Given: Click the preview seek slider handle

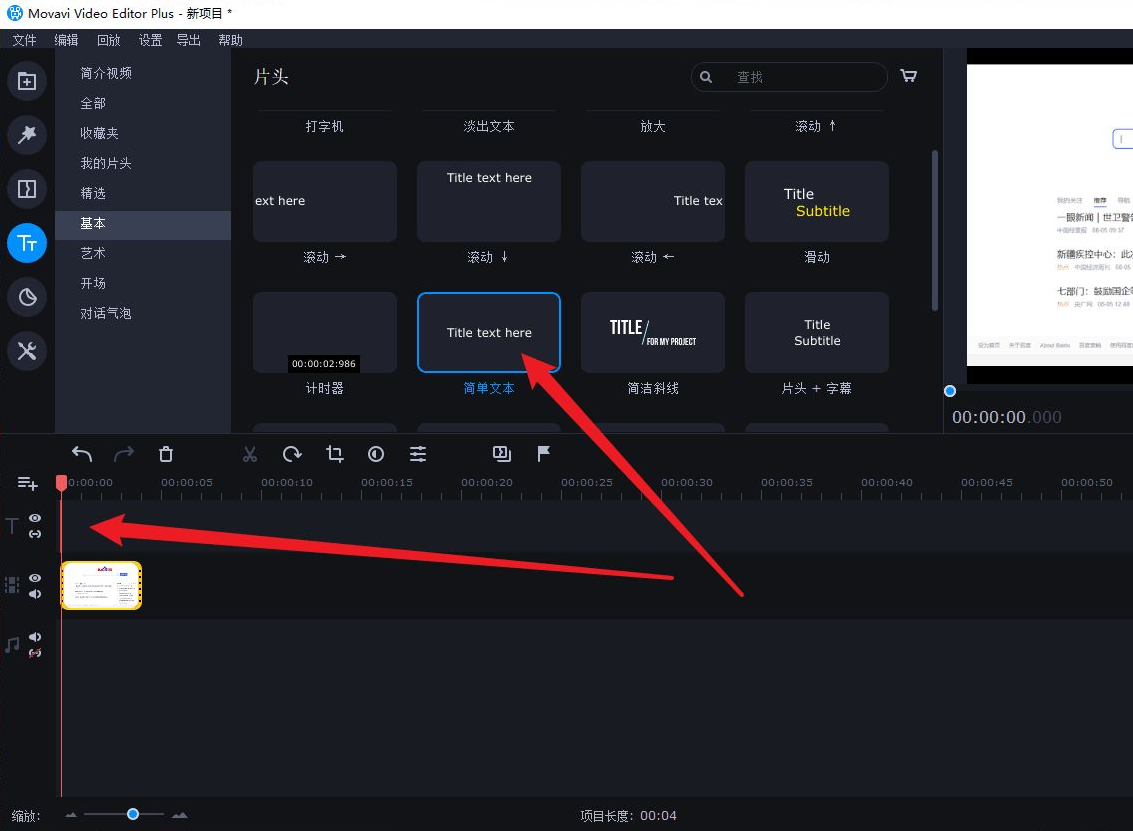Looking at the screenshot, I should [950, 391].
